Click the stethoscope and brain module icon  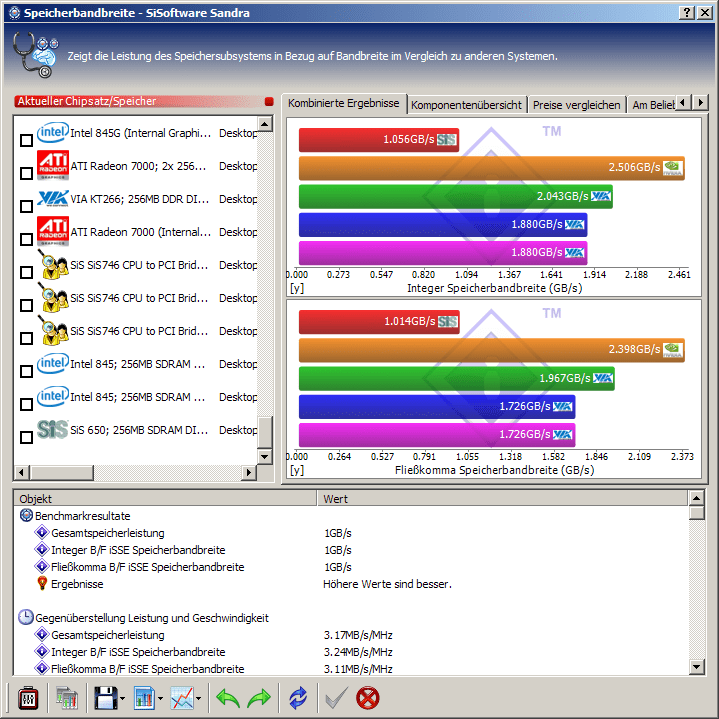pyautogui.click(x=35, y=55)
